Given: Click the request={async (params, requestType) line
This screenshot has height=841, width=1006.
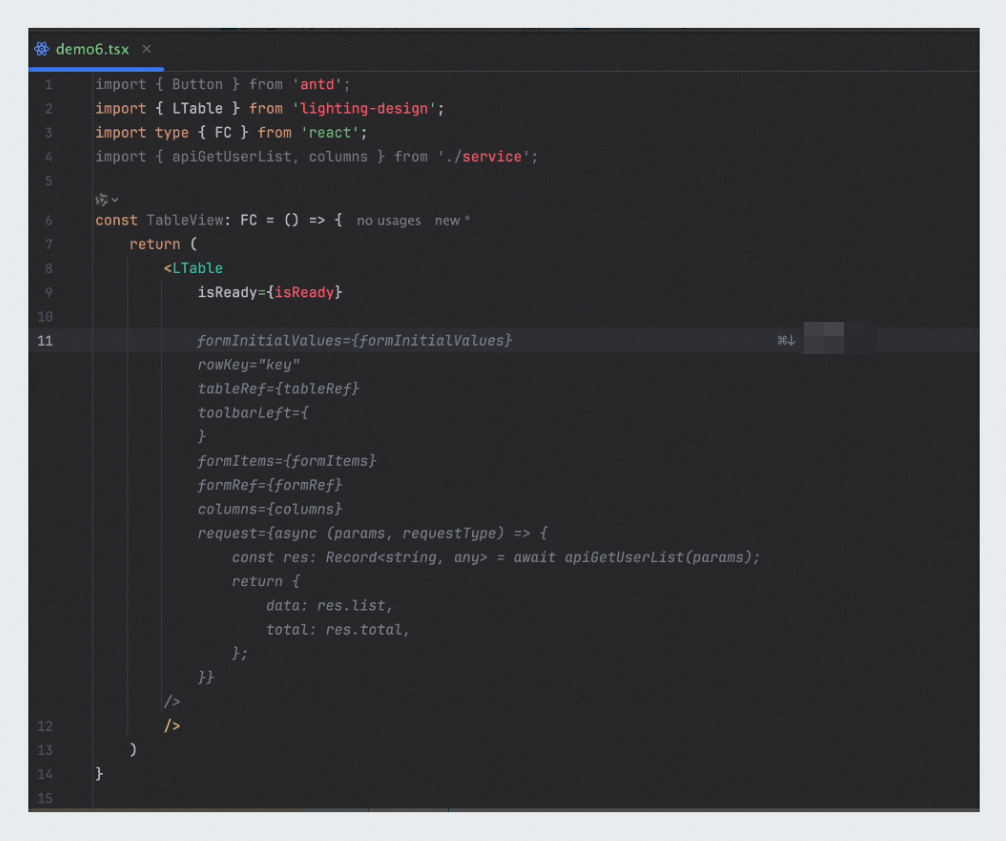Looking at the screenshot, I should pyautogui.click(x=372, y=533).
